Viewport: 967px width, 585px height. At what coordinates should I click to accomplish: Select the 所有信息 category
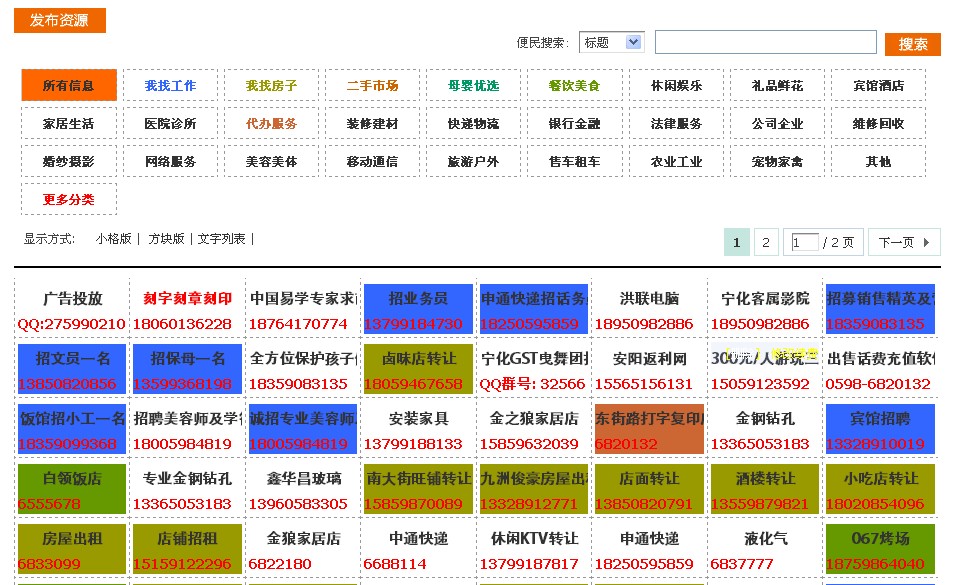pyautogui.click(x=69, y=86)
